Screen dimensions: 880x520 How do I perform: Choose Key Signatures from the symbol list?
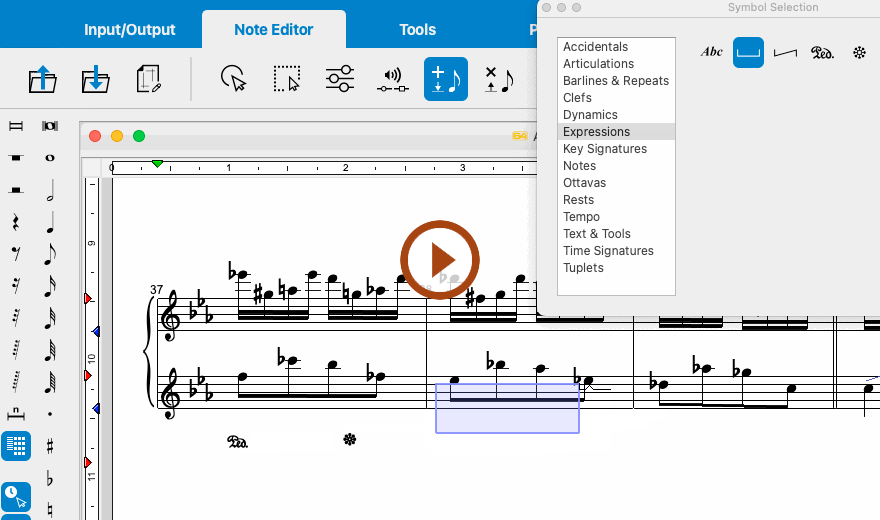coord(604,149)
